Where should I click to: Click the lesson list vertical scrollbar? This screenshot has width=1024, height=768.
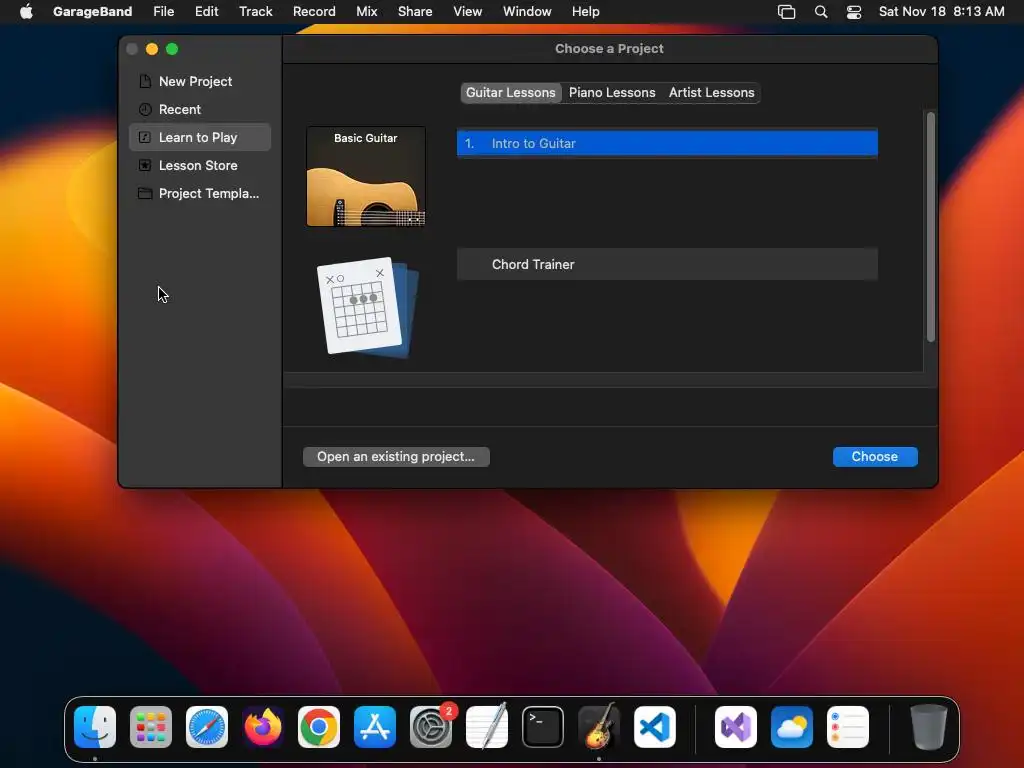pos(931,227)
